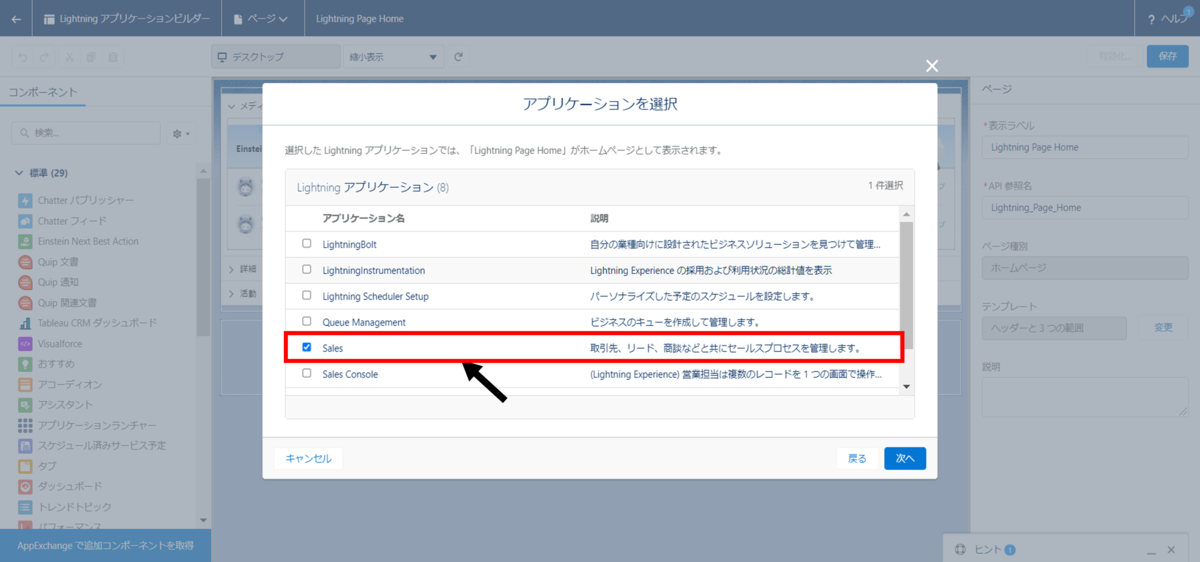The width and height of the screenshot is (1200, 562).
Task: Click the 次へ button
Action: [905, 458]
